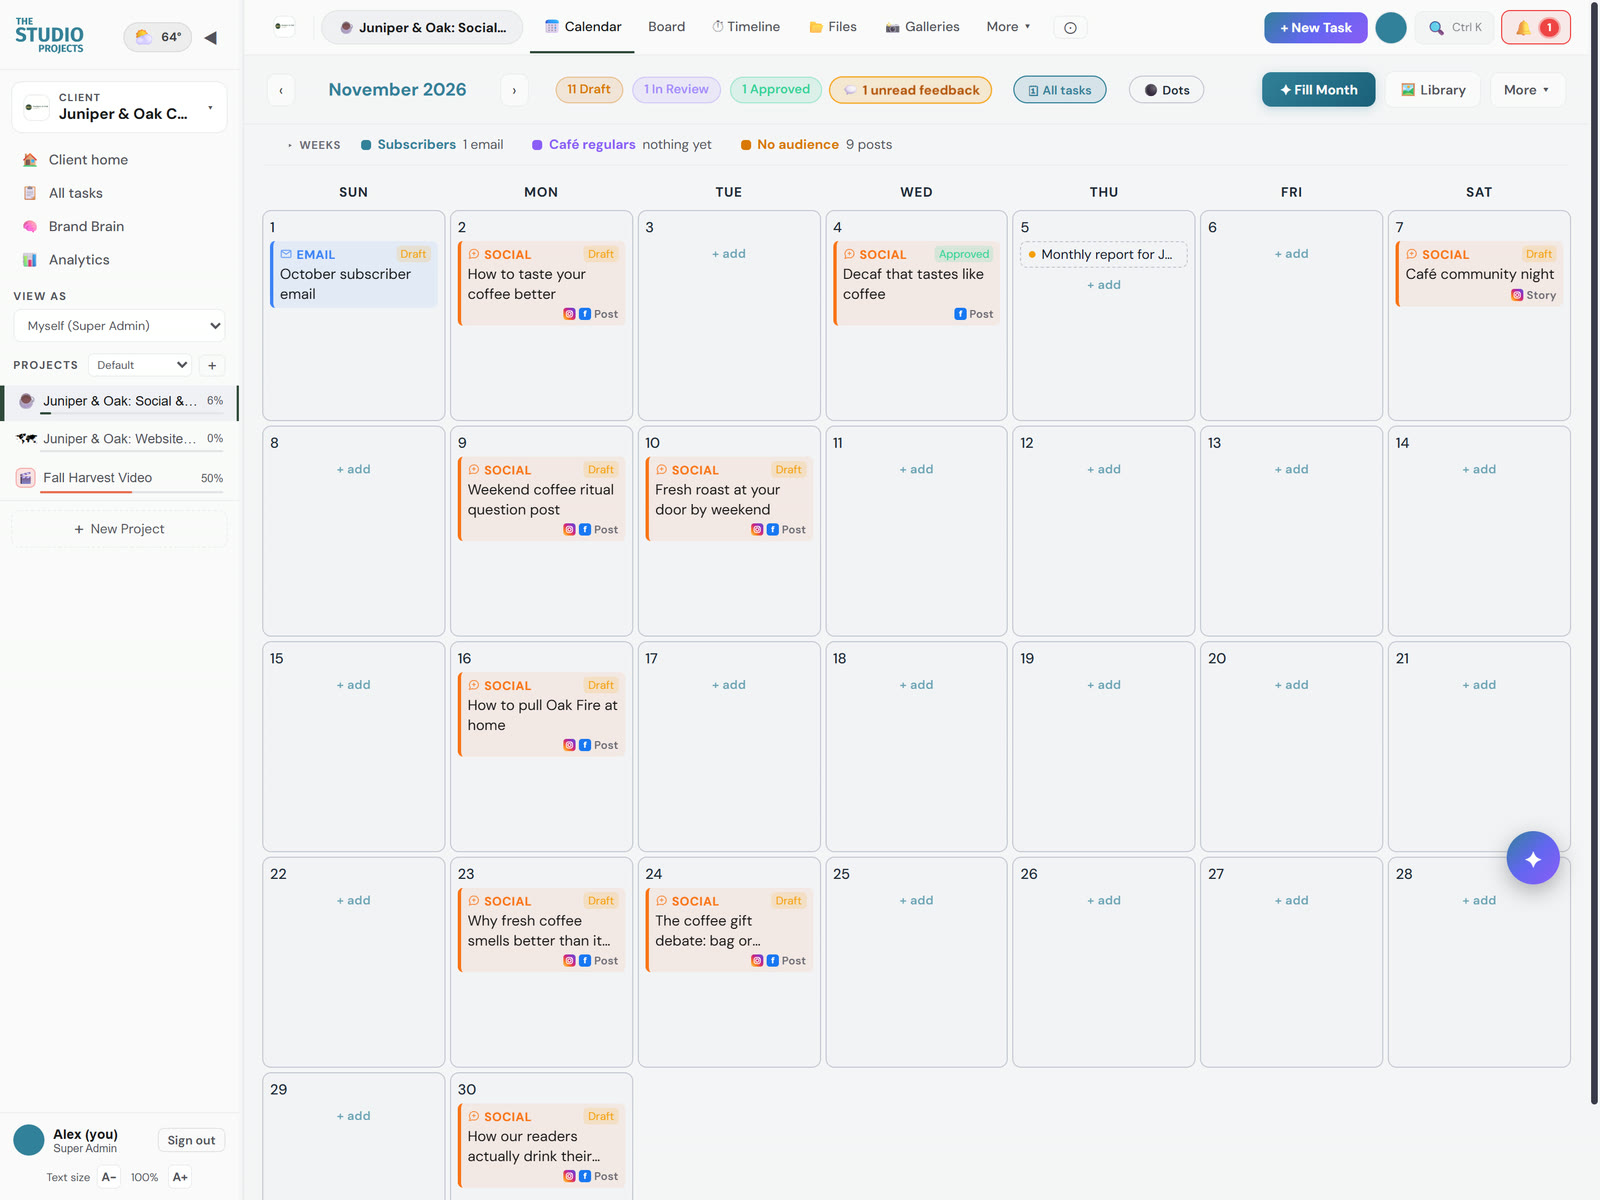Toggle the 11 Draft filter
1600x1200 pixels.
(x=589, y=90)
